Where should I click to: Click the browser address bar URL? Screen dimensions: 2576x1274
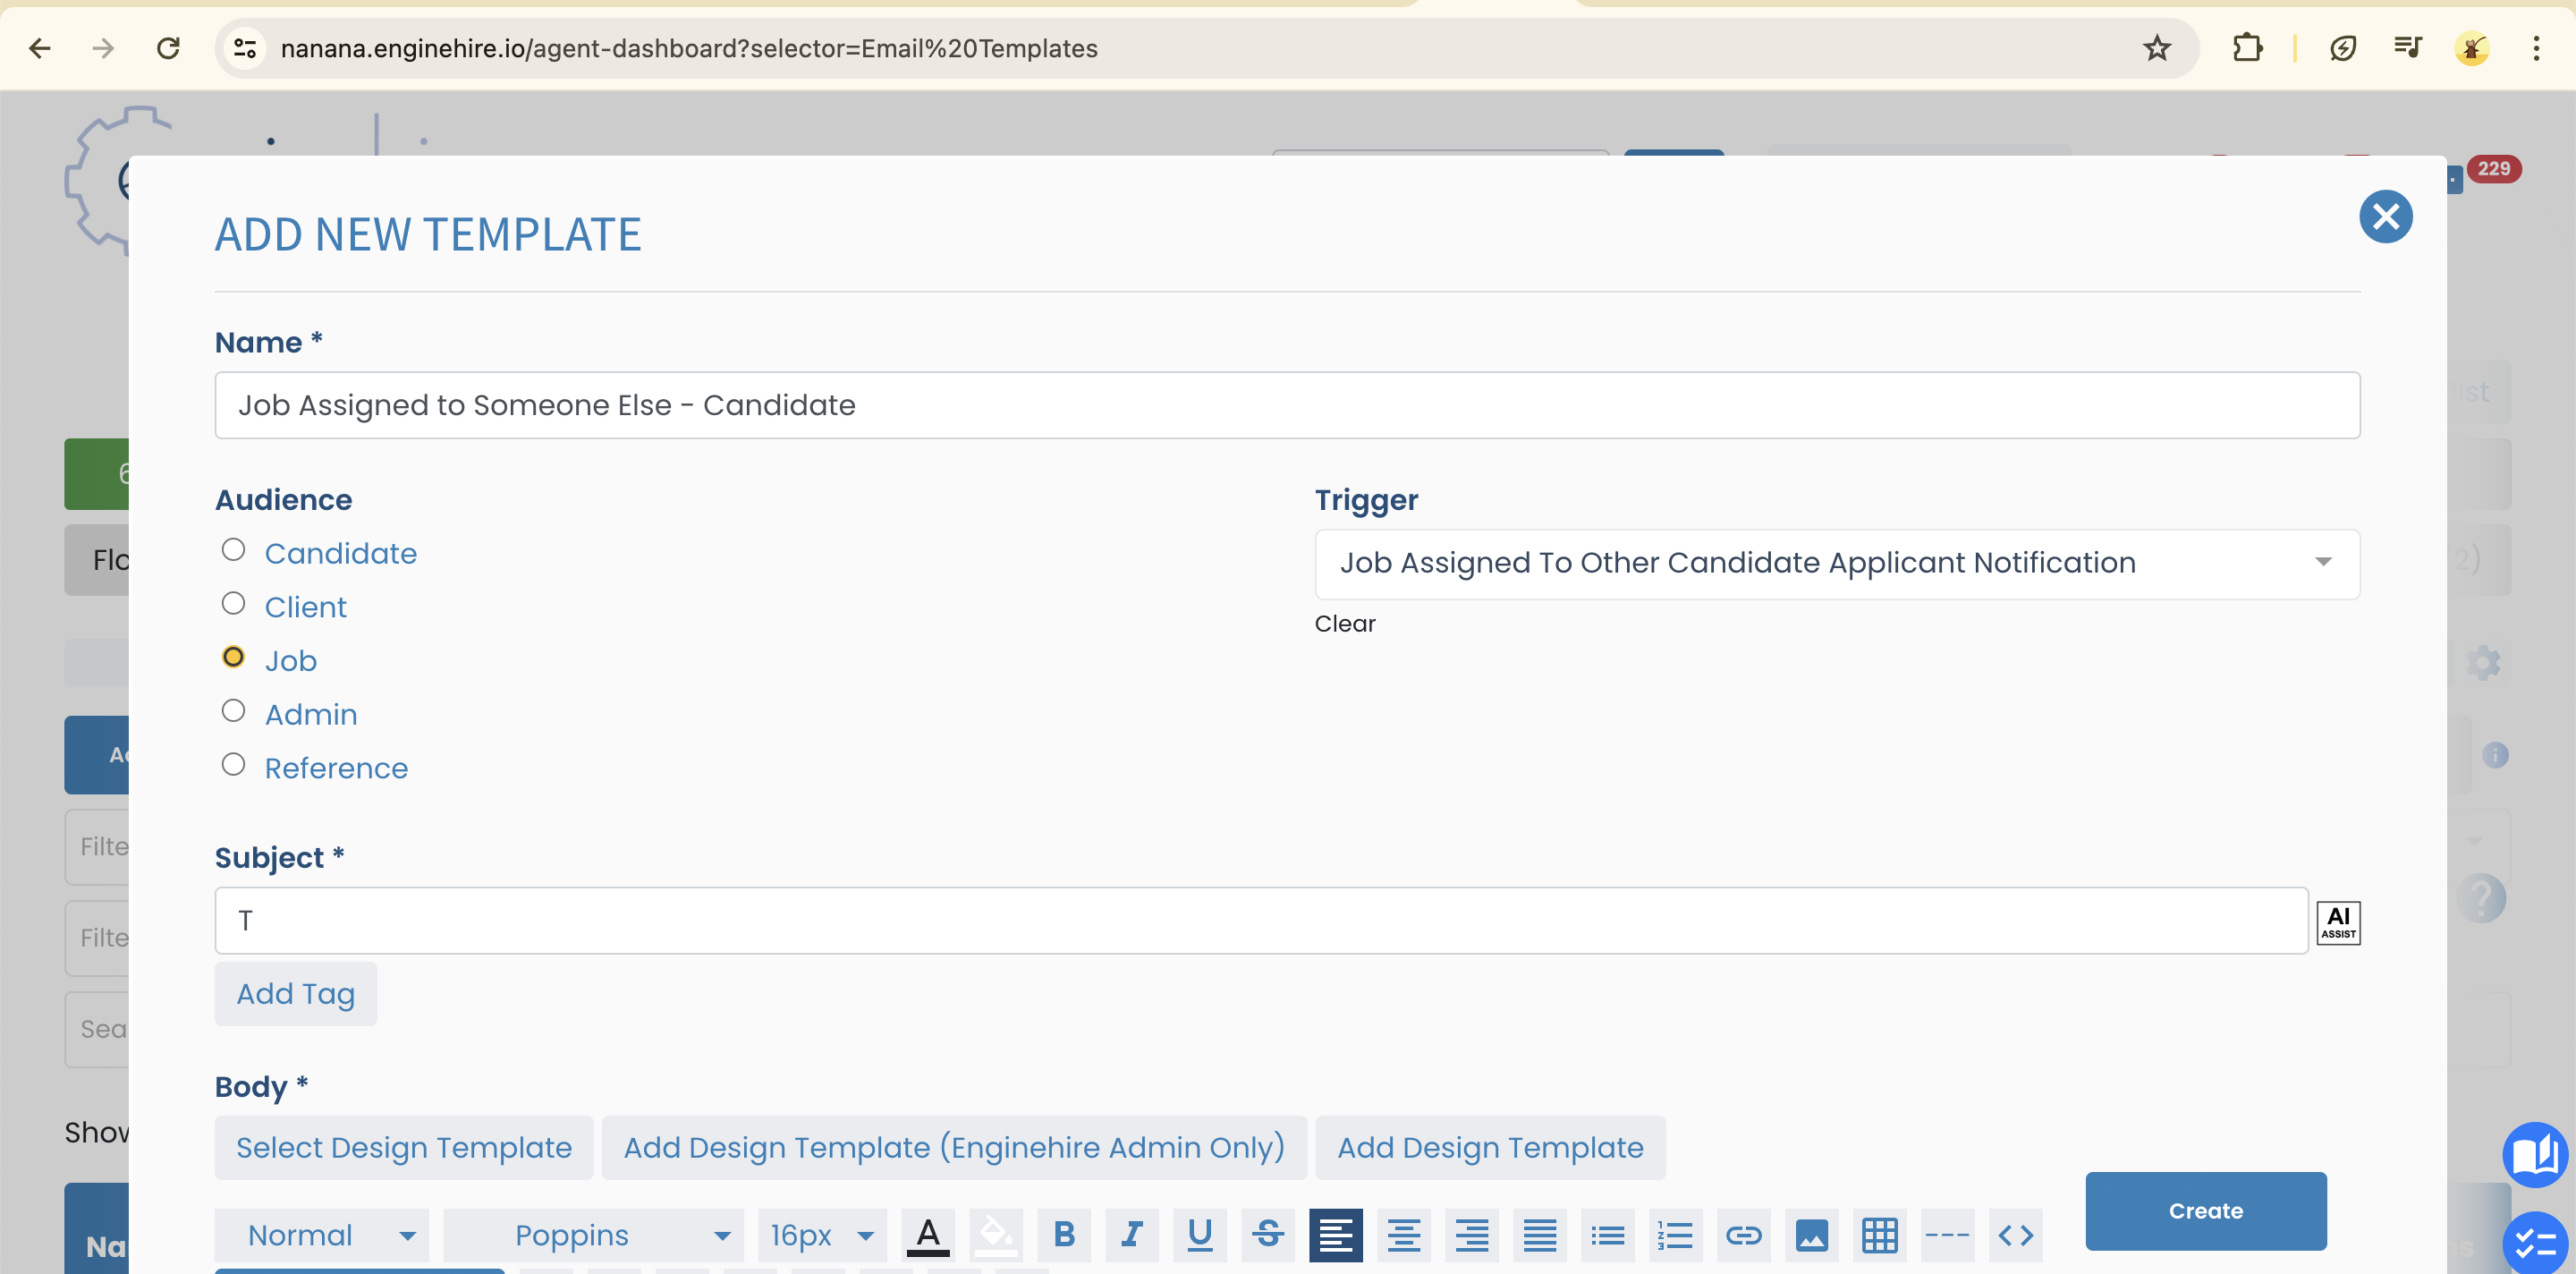coord(689,48)
